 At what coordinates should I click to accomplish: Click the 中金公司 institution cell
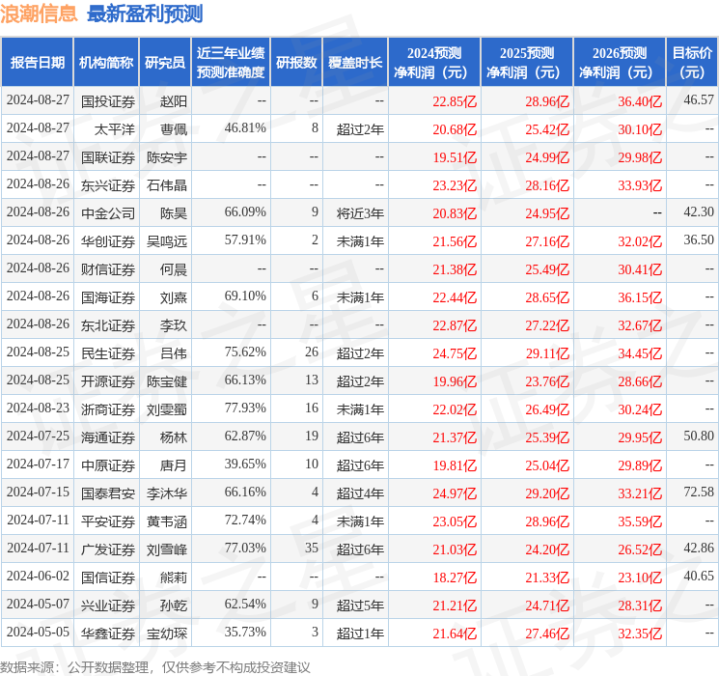pos(108,213)
